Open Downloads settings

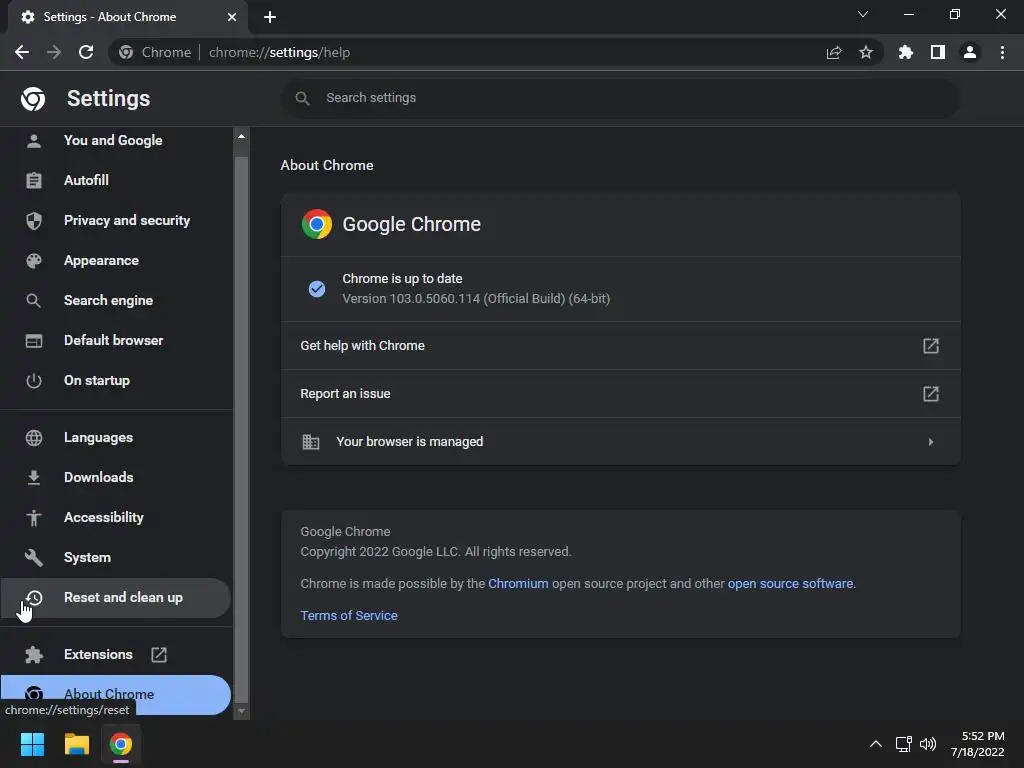(116, 477)
